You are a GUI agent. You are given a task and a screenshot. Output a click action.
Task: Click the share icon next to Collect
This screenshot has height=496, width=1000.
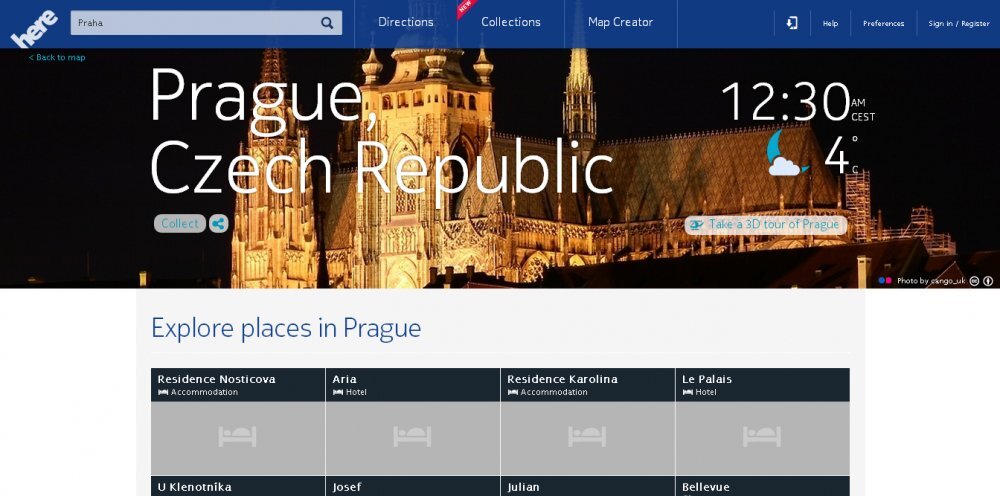[x=218, y=224]
